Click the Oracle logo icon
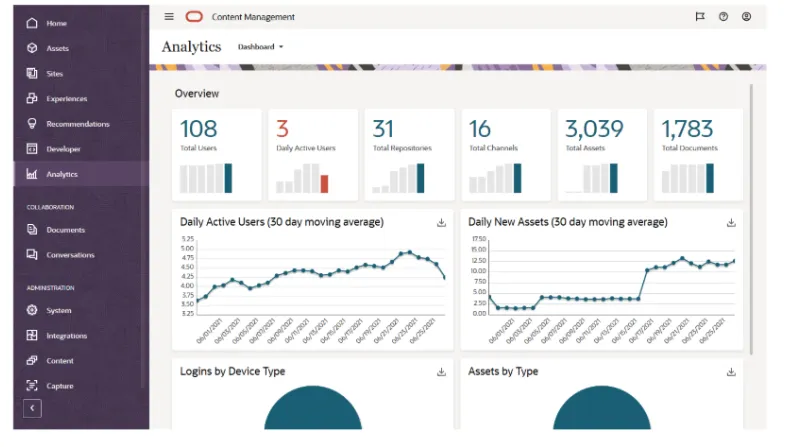The height and width of the screenshot is (447, 787). pos(193,17)
